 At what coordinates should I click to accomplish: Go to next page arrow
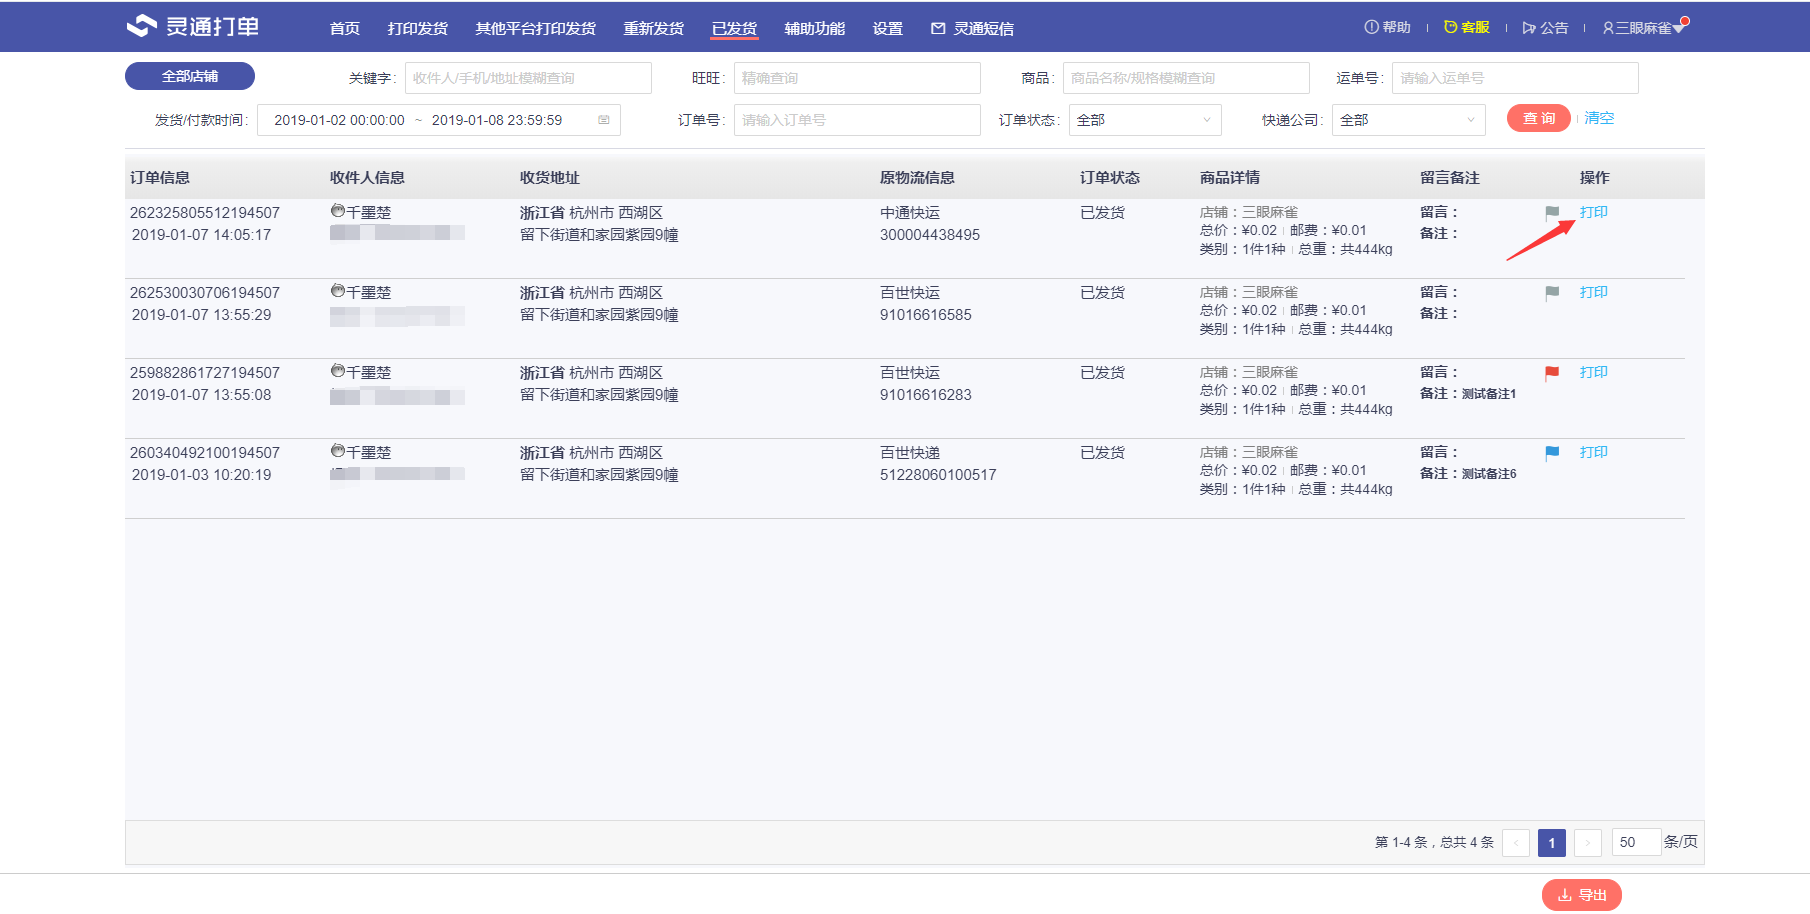pyautogui.click(x=1588, y=843)
